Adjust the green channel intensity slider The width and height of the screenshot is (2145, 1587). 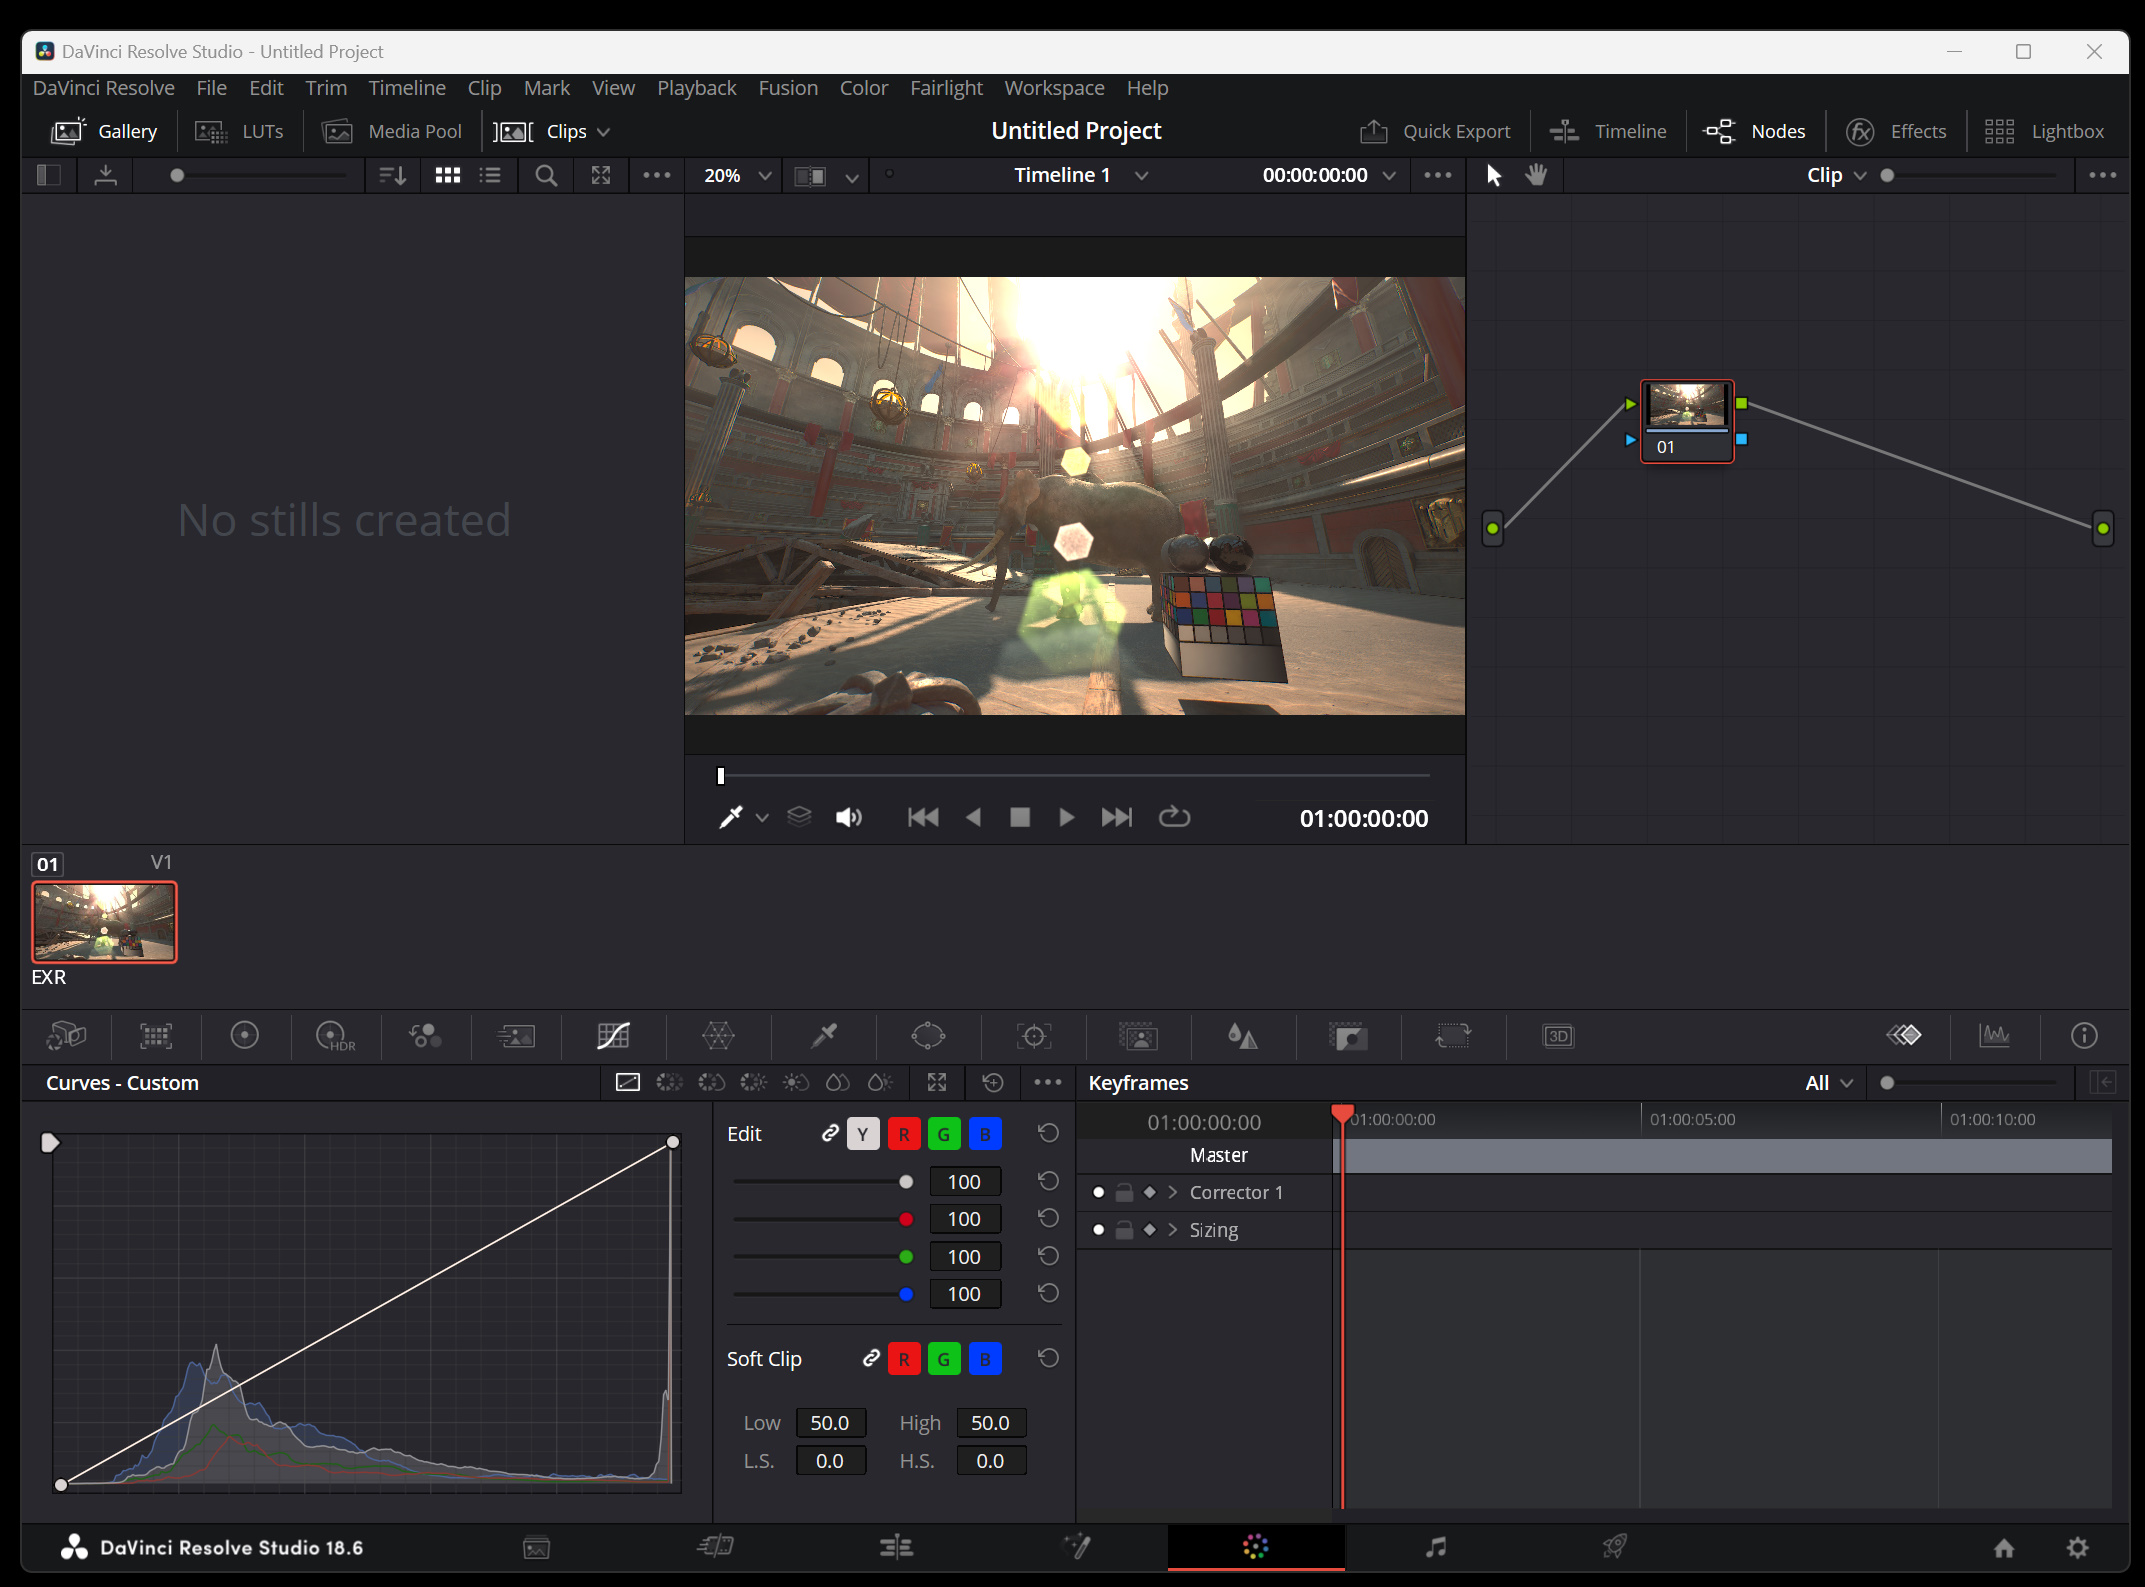905,1256
